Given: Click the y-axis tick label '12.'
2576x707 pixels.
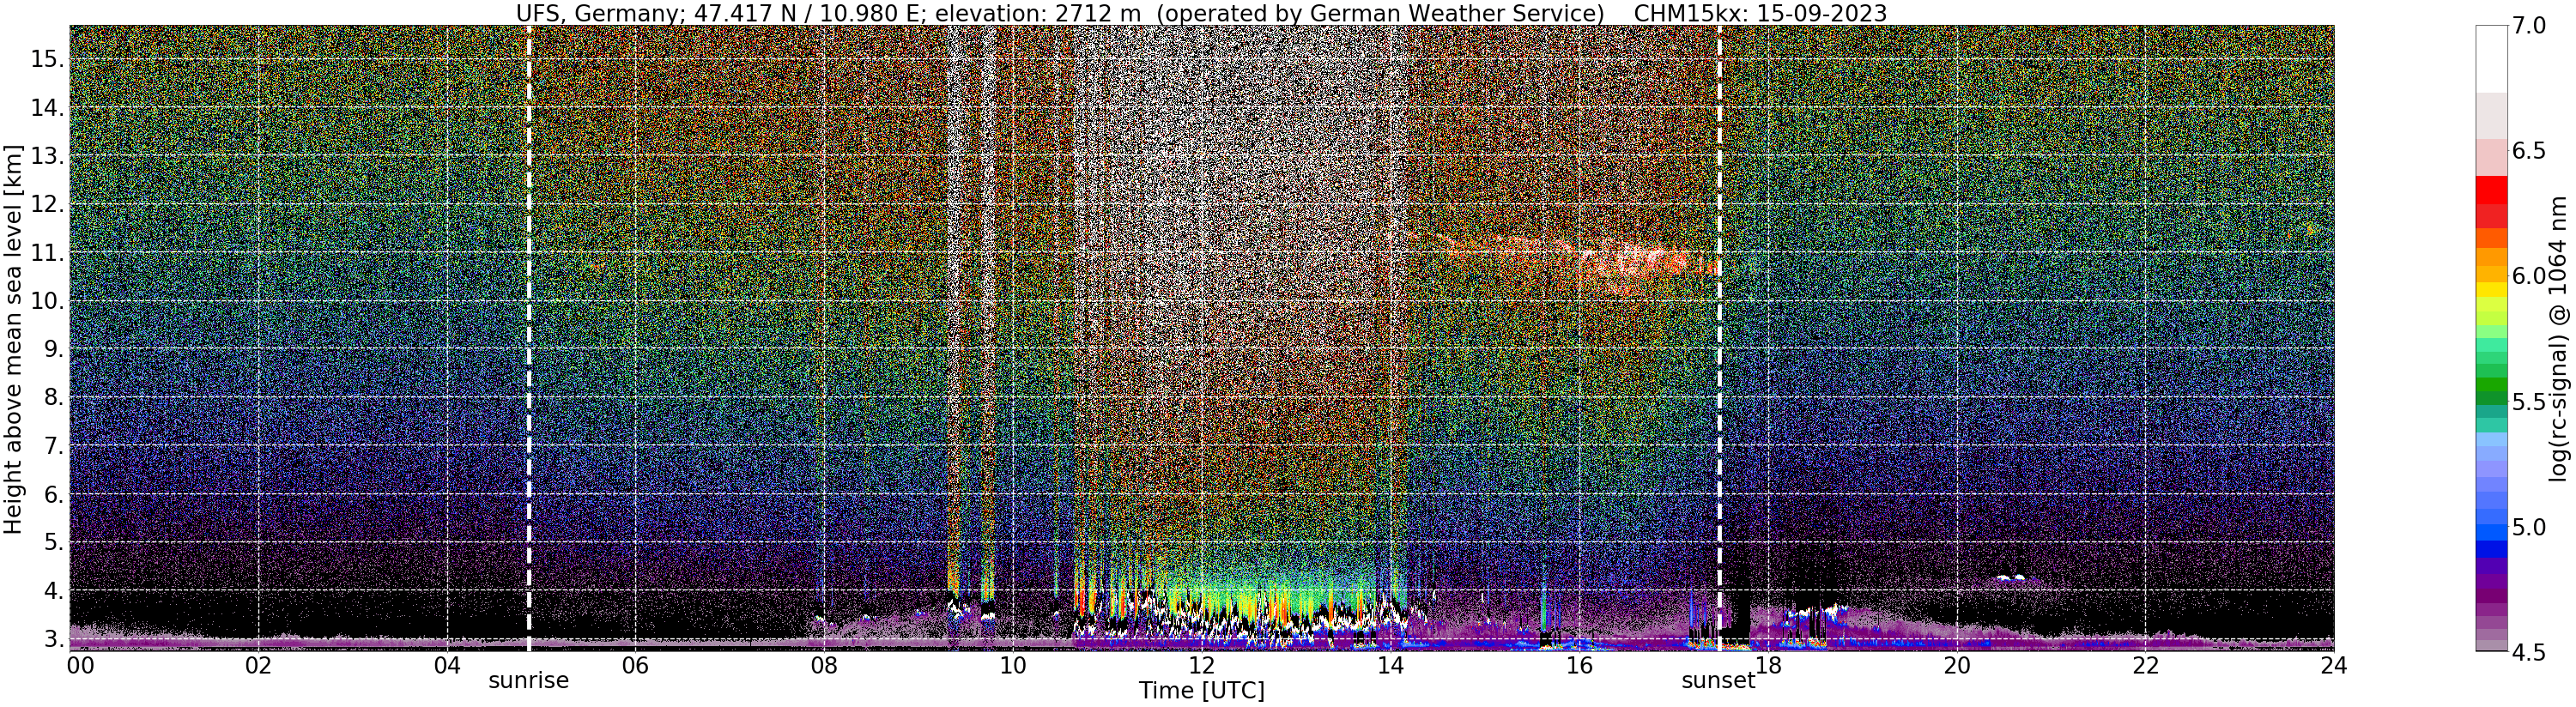Looking at the screenshot, I should click(x=47, y=205).
